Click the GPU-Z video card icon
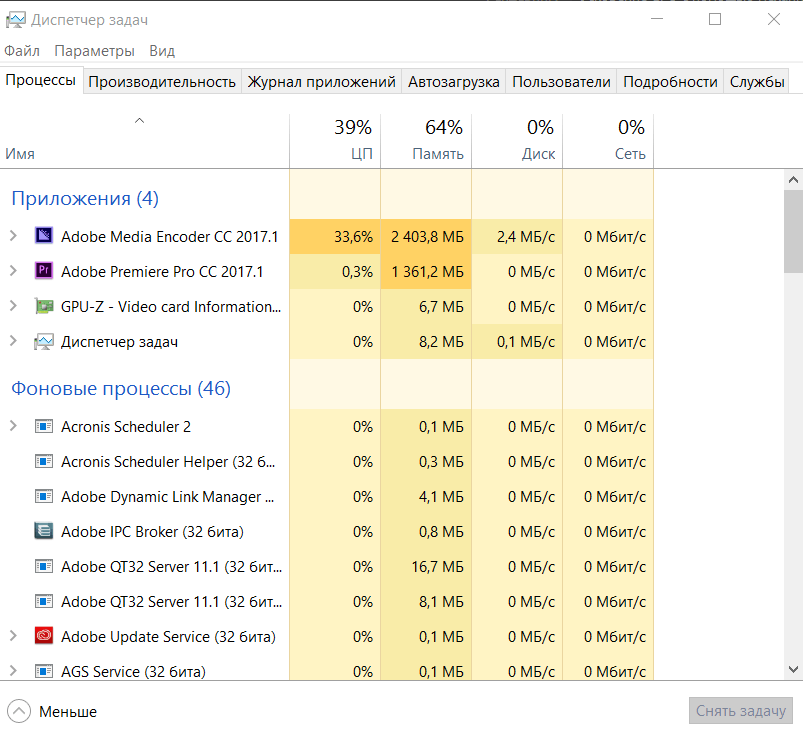The width and height of the screenshot is (803, 734). [44, 306]
